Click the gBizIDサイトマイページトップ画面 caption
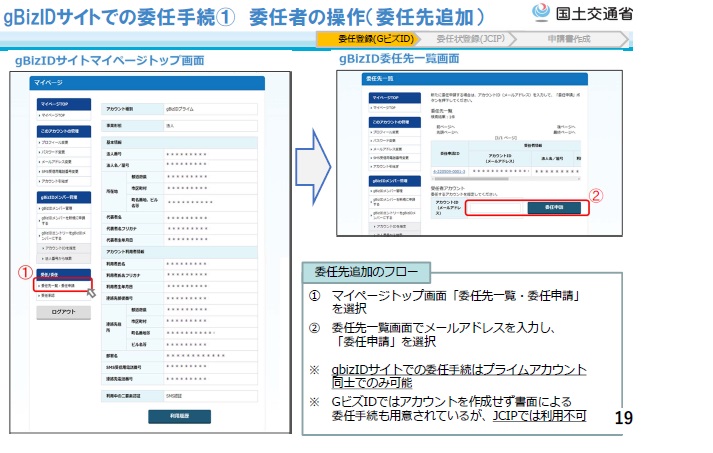 (x=109, y=60)
